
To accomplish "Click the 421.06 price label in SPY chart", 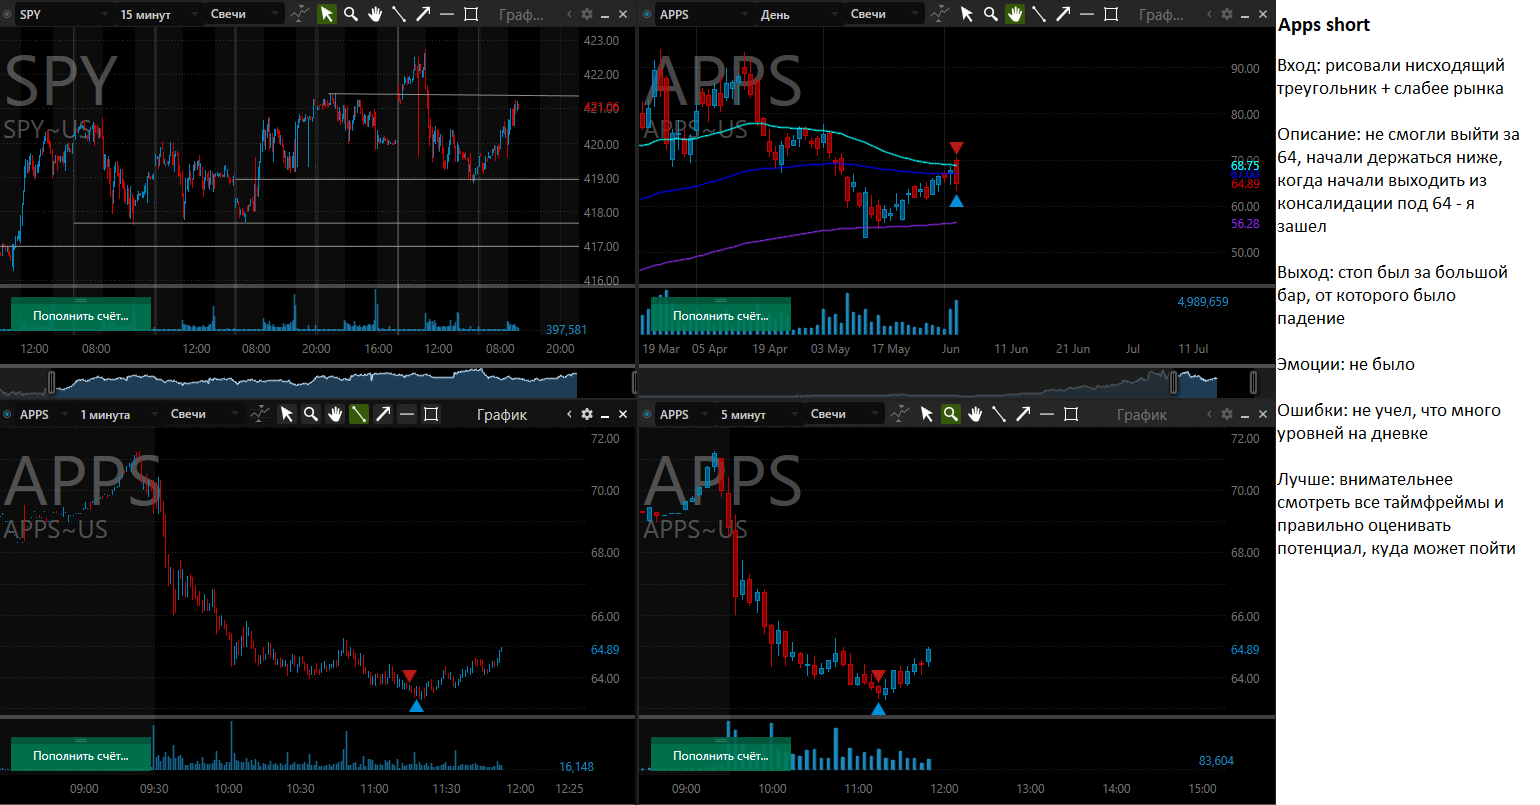I will [x=601, y=107].
